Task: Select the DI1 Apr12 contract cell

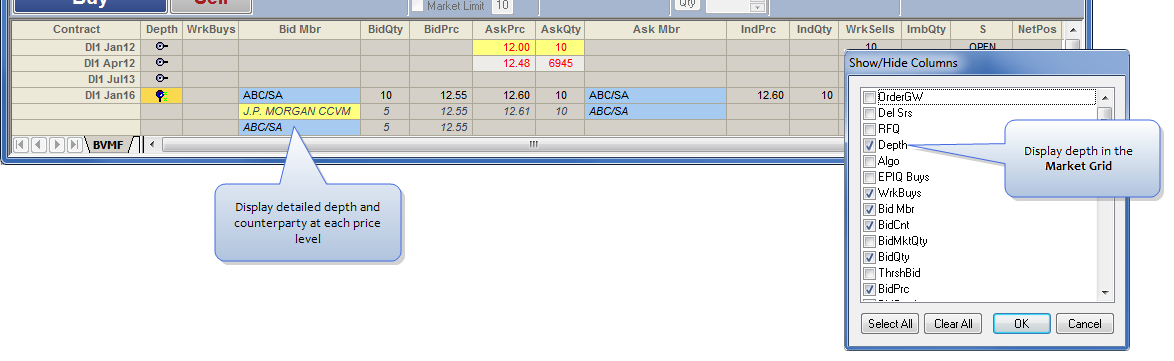Action: [x=76, y=63]
